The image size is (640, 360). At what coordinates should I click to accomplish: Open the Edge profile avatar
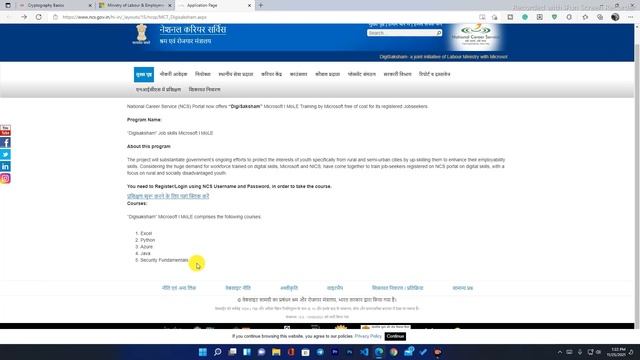pyautogui.click(x=615, y=17)
